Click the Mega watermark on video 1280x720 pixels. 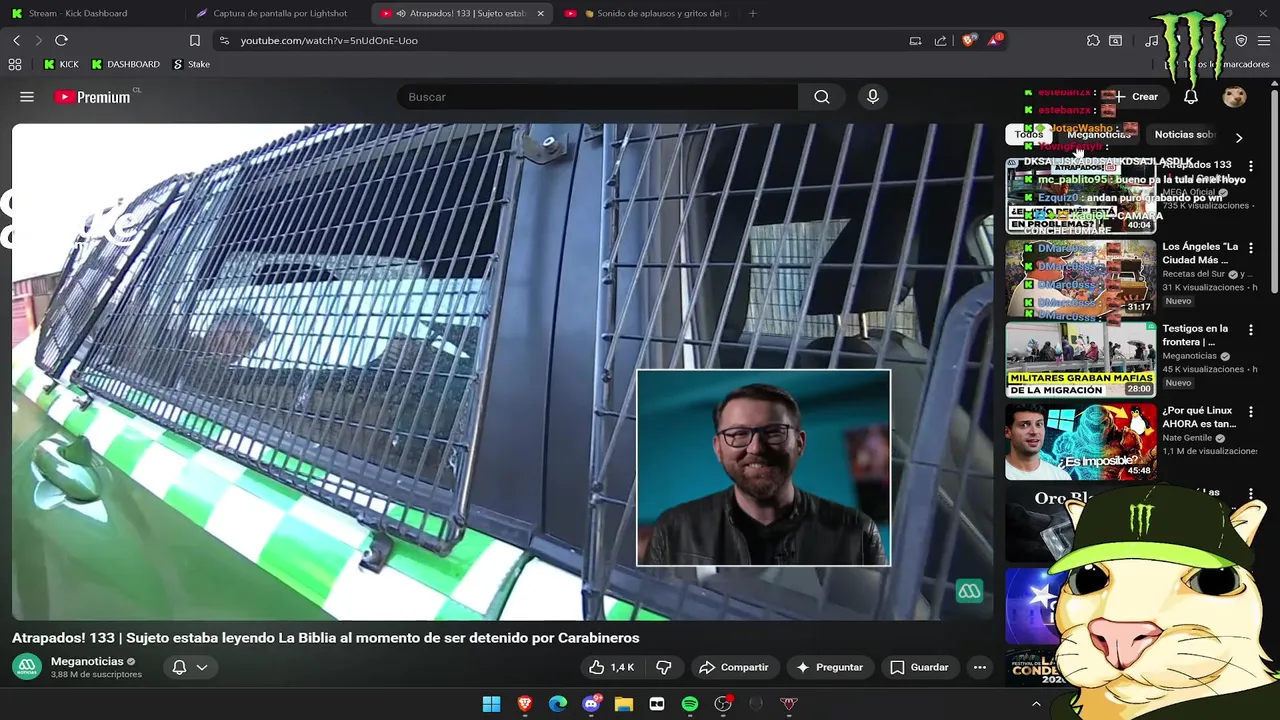click(x=969, y=591)
